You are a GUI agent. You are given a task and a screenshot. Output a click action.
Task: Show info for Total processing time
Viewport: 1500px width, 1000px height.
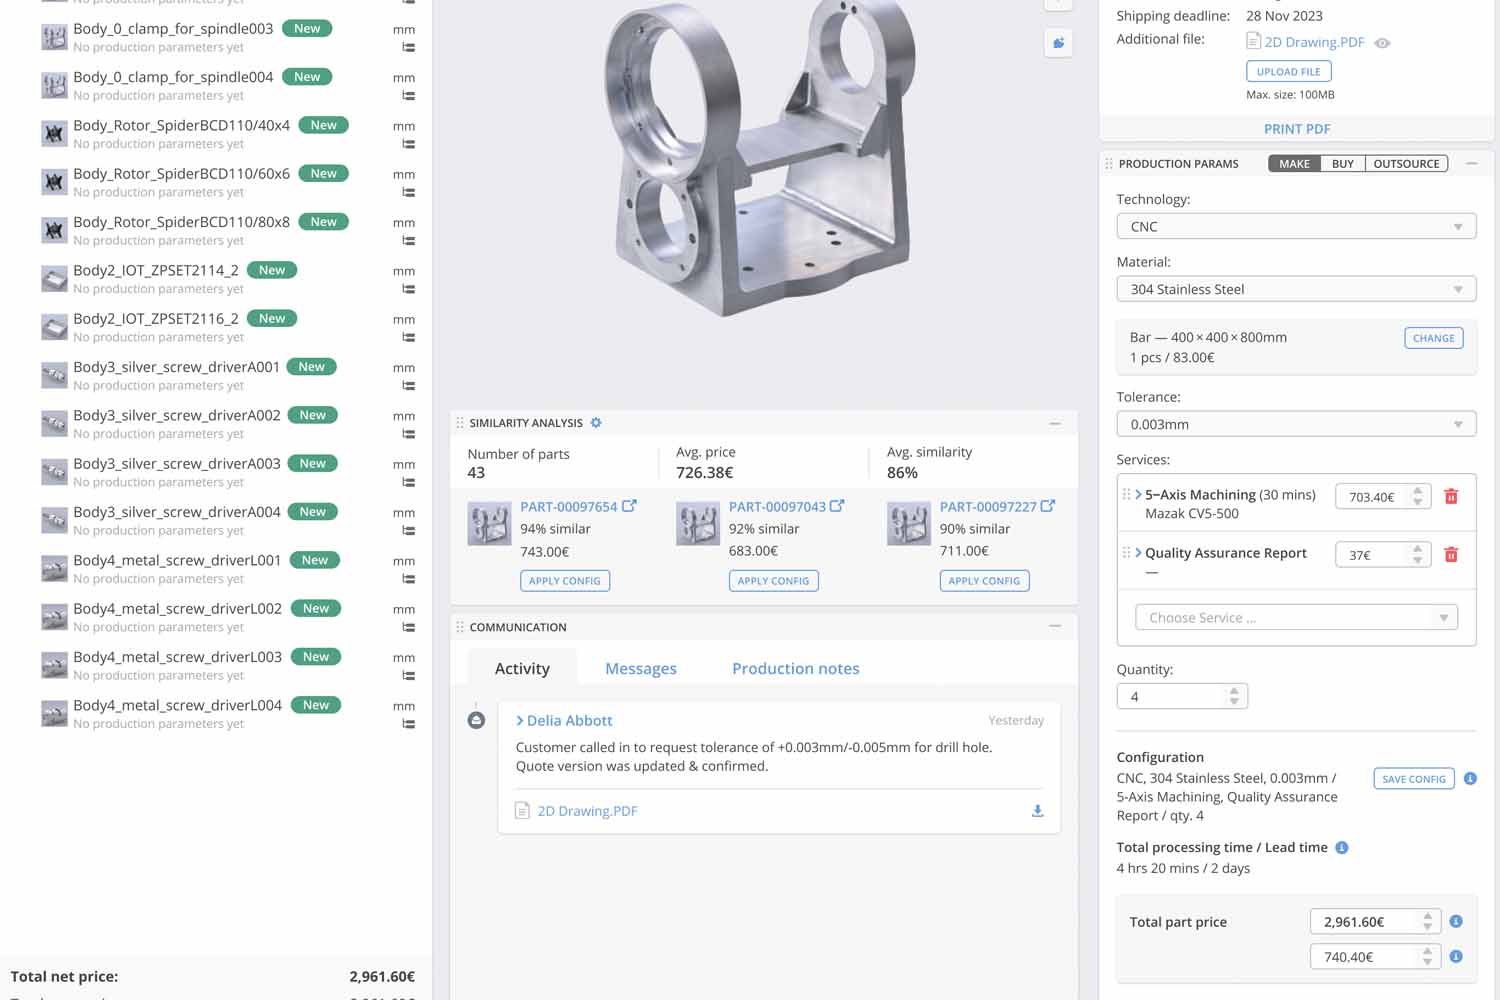click(1342, 847)
